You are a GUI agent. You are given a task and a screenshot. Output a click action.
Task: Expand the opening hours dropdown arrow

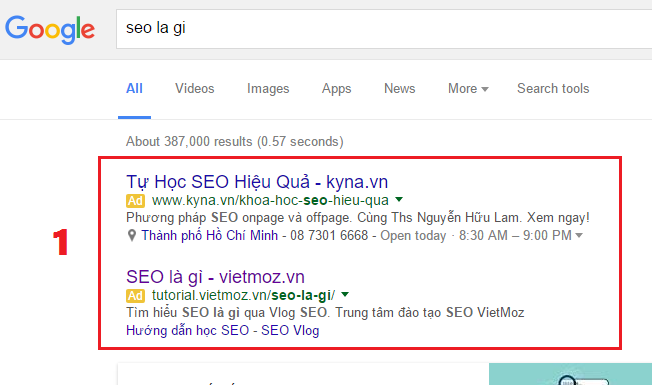[579, 236]
